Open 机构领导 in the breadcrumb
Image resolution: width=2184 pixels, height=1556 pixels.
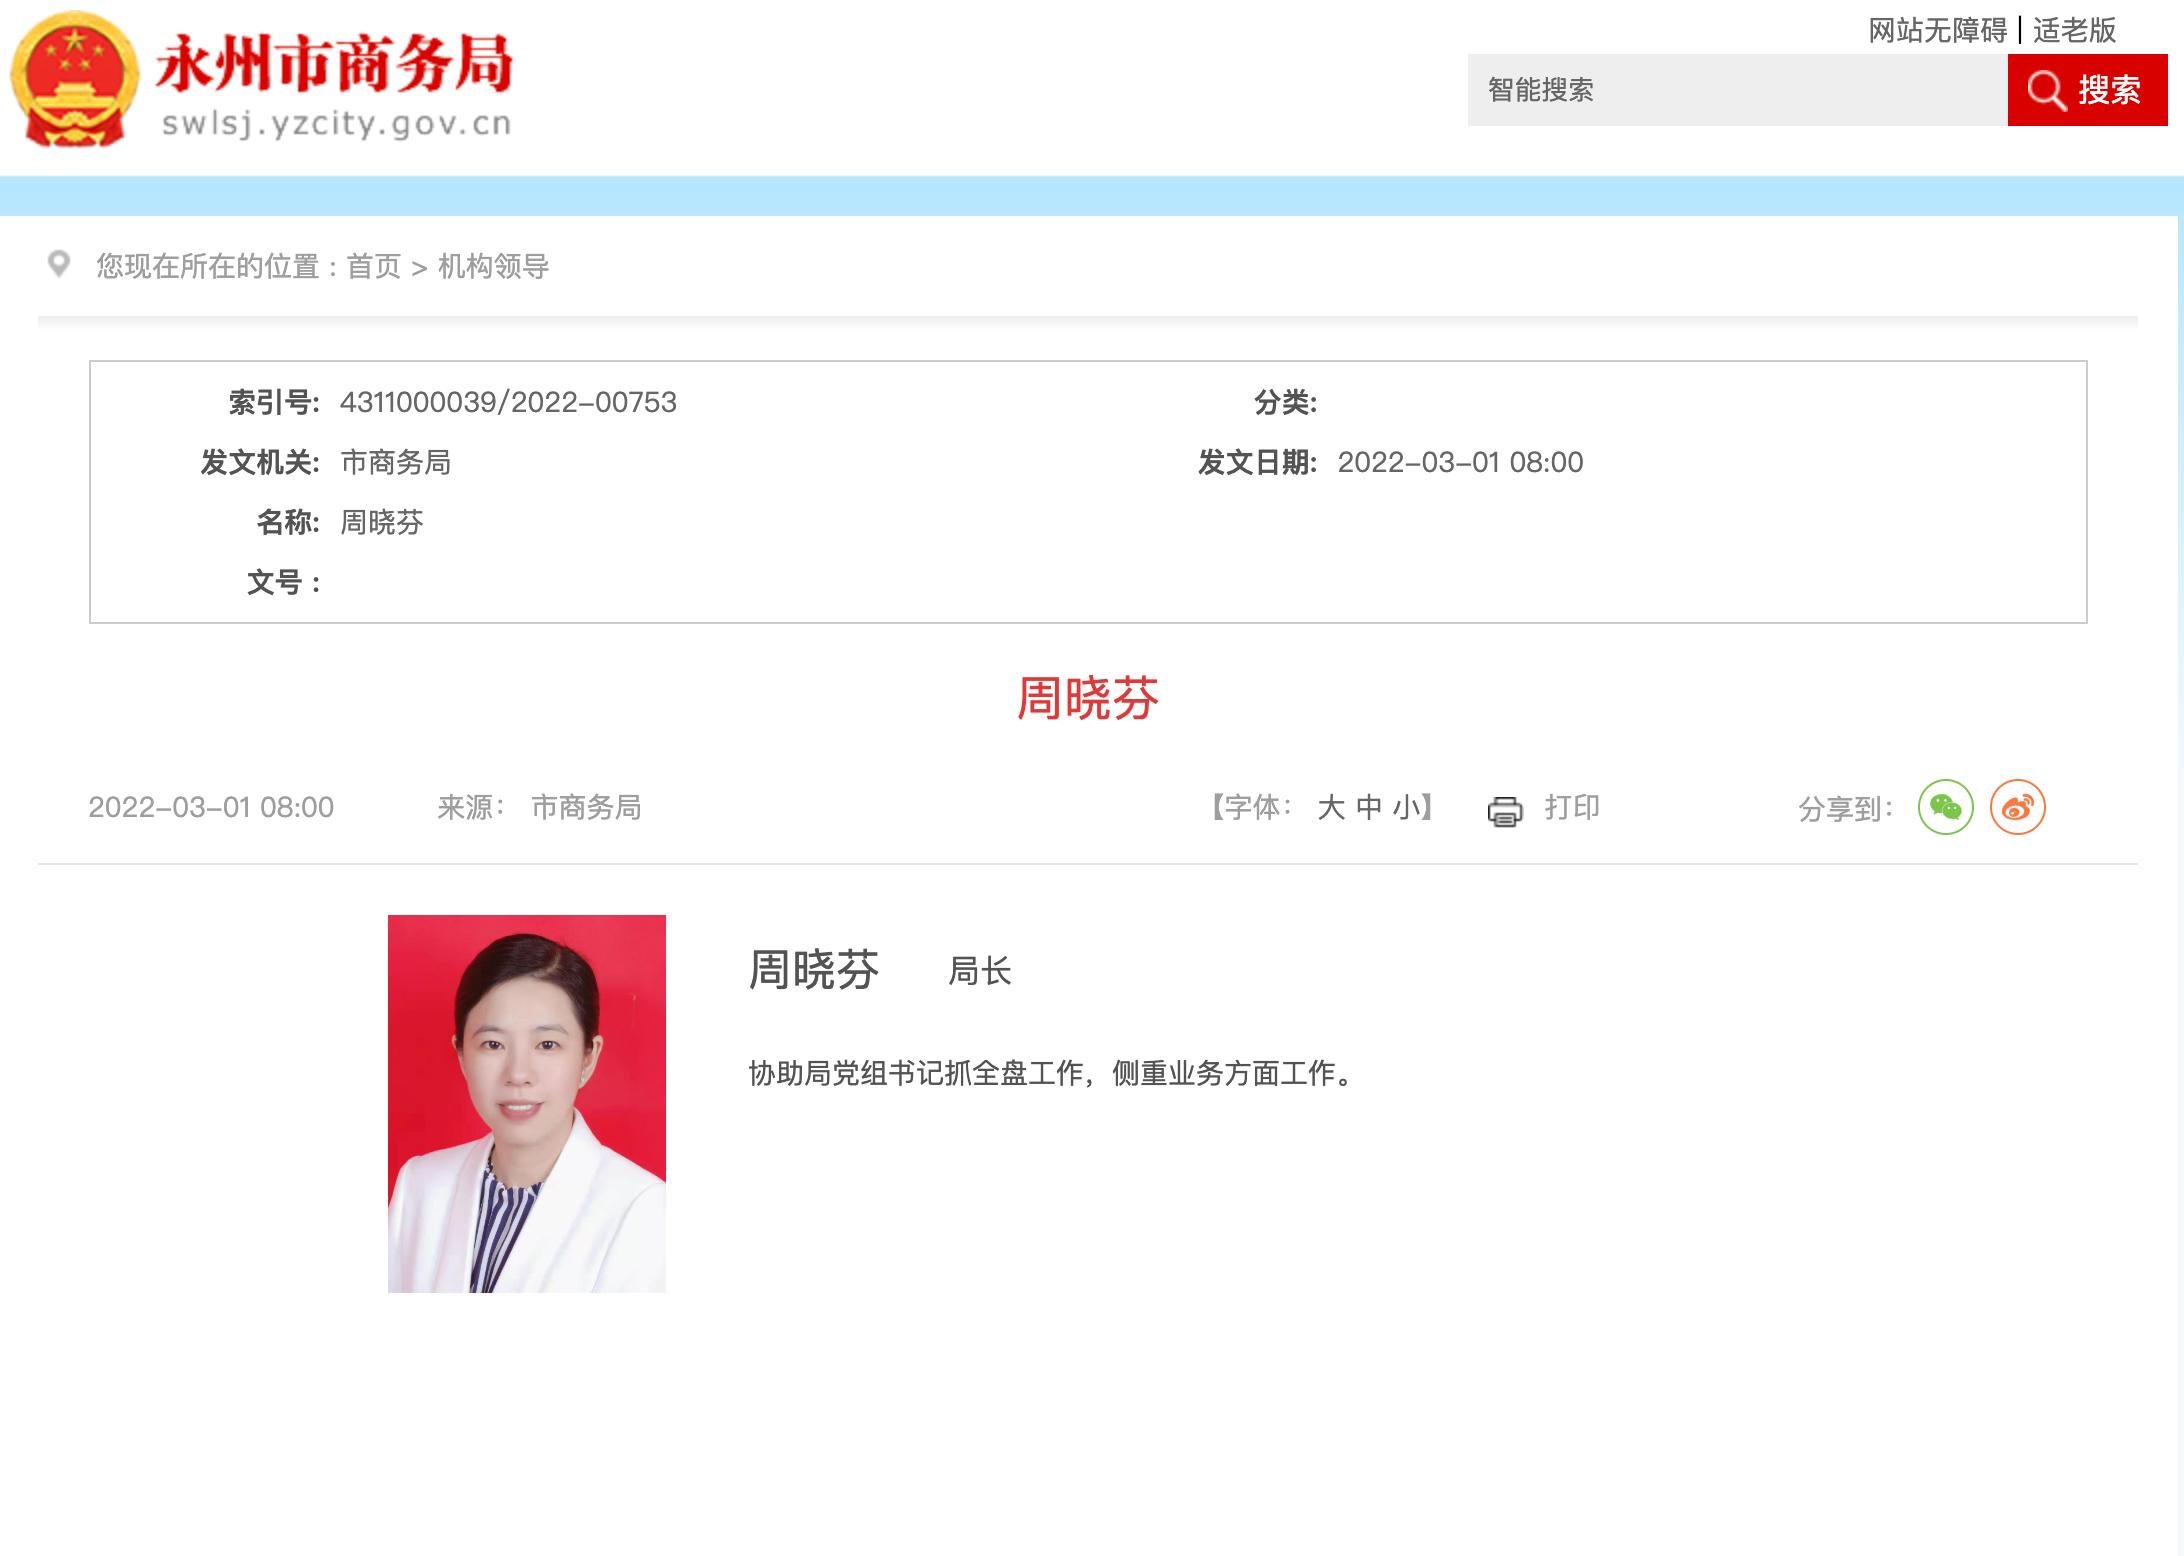click(x=493, y=266)
